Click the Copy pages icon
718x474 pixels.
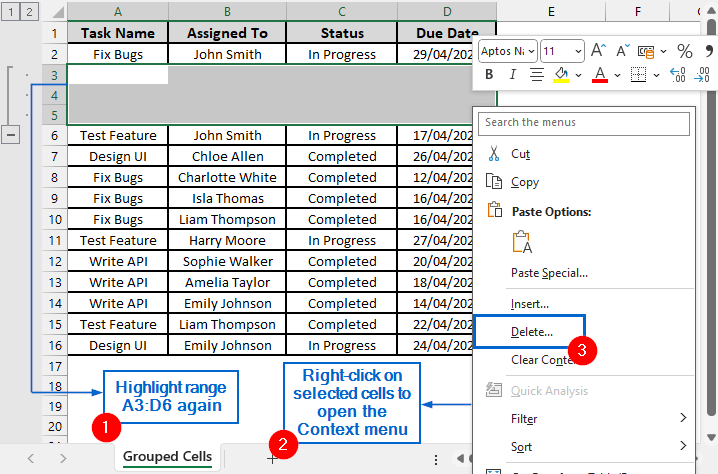click(494, 182)
